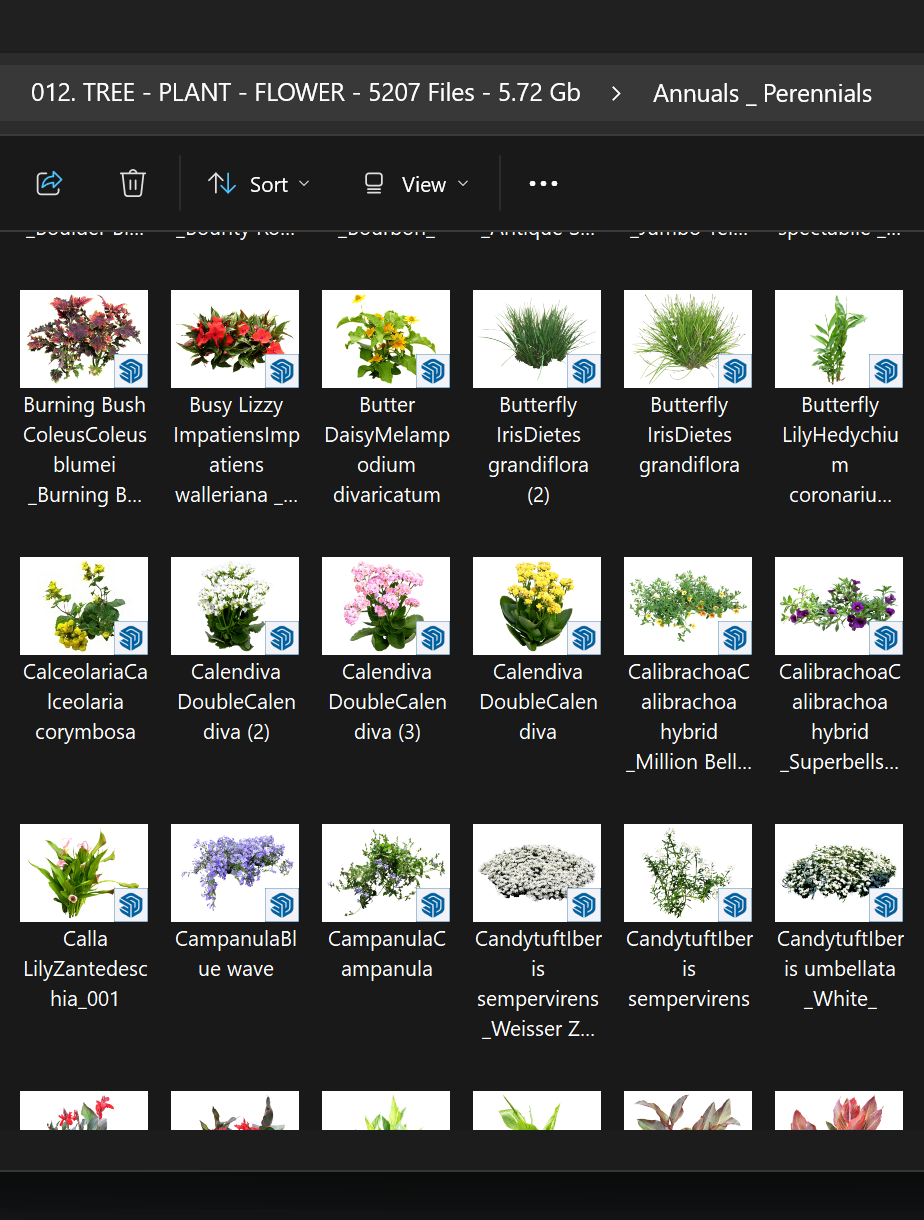This screenshot has width=924, height=1220.
Task: Click the 'Busy Lizzy ImpatiensImpatiens walleriana' file name
Action: coord(236,450)
